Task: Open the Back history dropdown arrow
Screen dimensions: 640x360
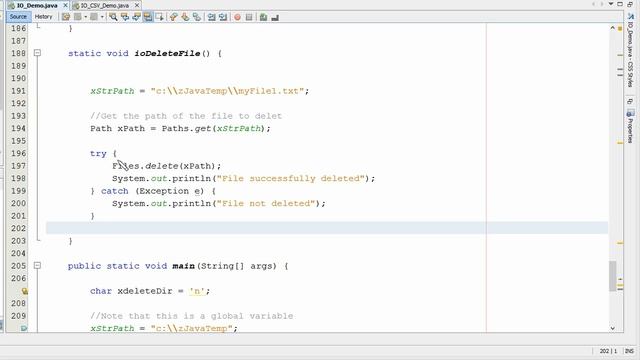Action: pyautogui.click(x=86, y=17)
